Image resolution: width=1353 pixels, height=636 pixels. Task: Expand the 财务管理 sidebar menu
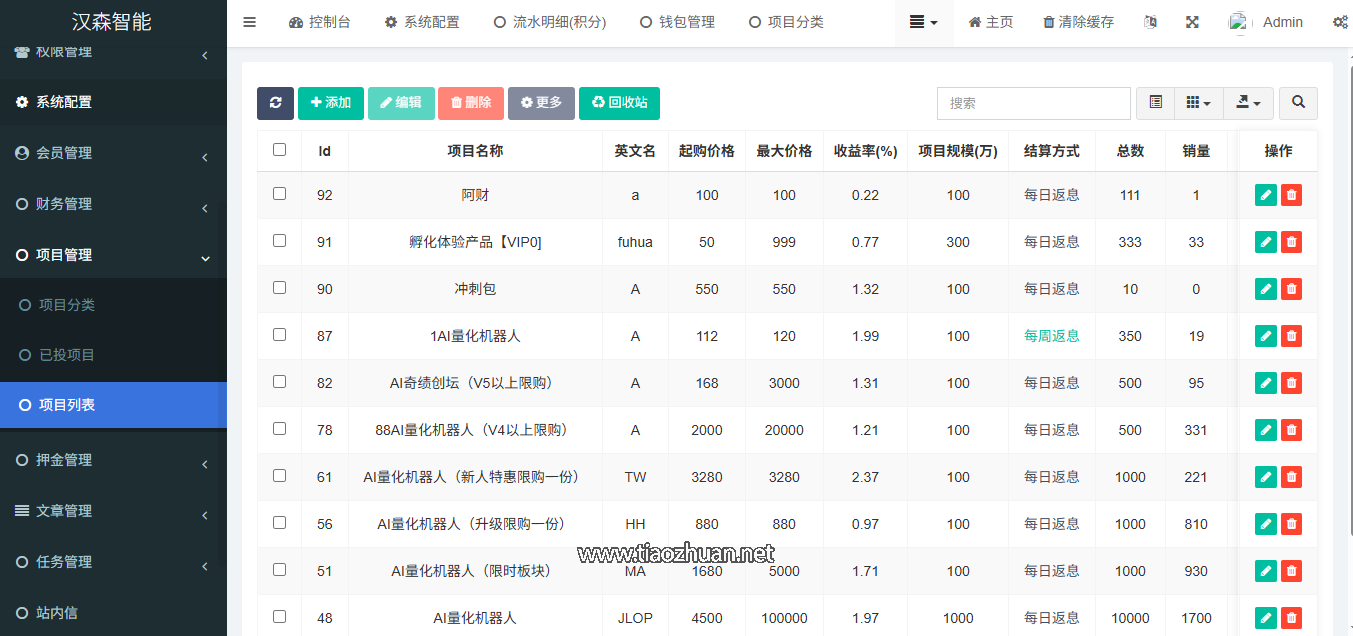point(113,204)
